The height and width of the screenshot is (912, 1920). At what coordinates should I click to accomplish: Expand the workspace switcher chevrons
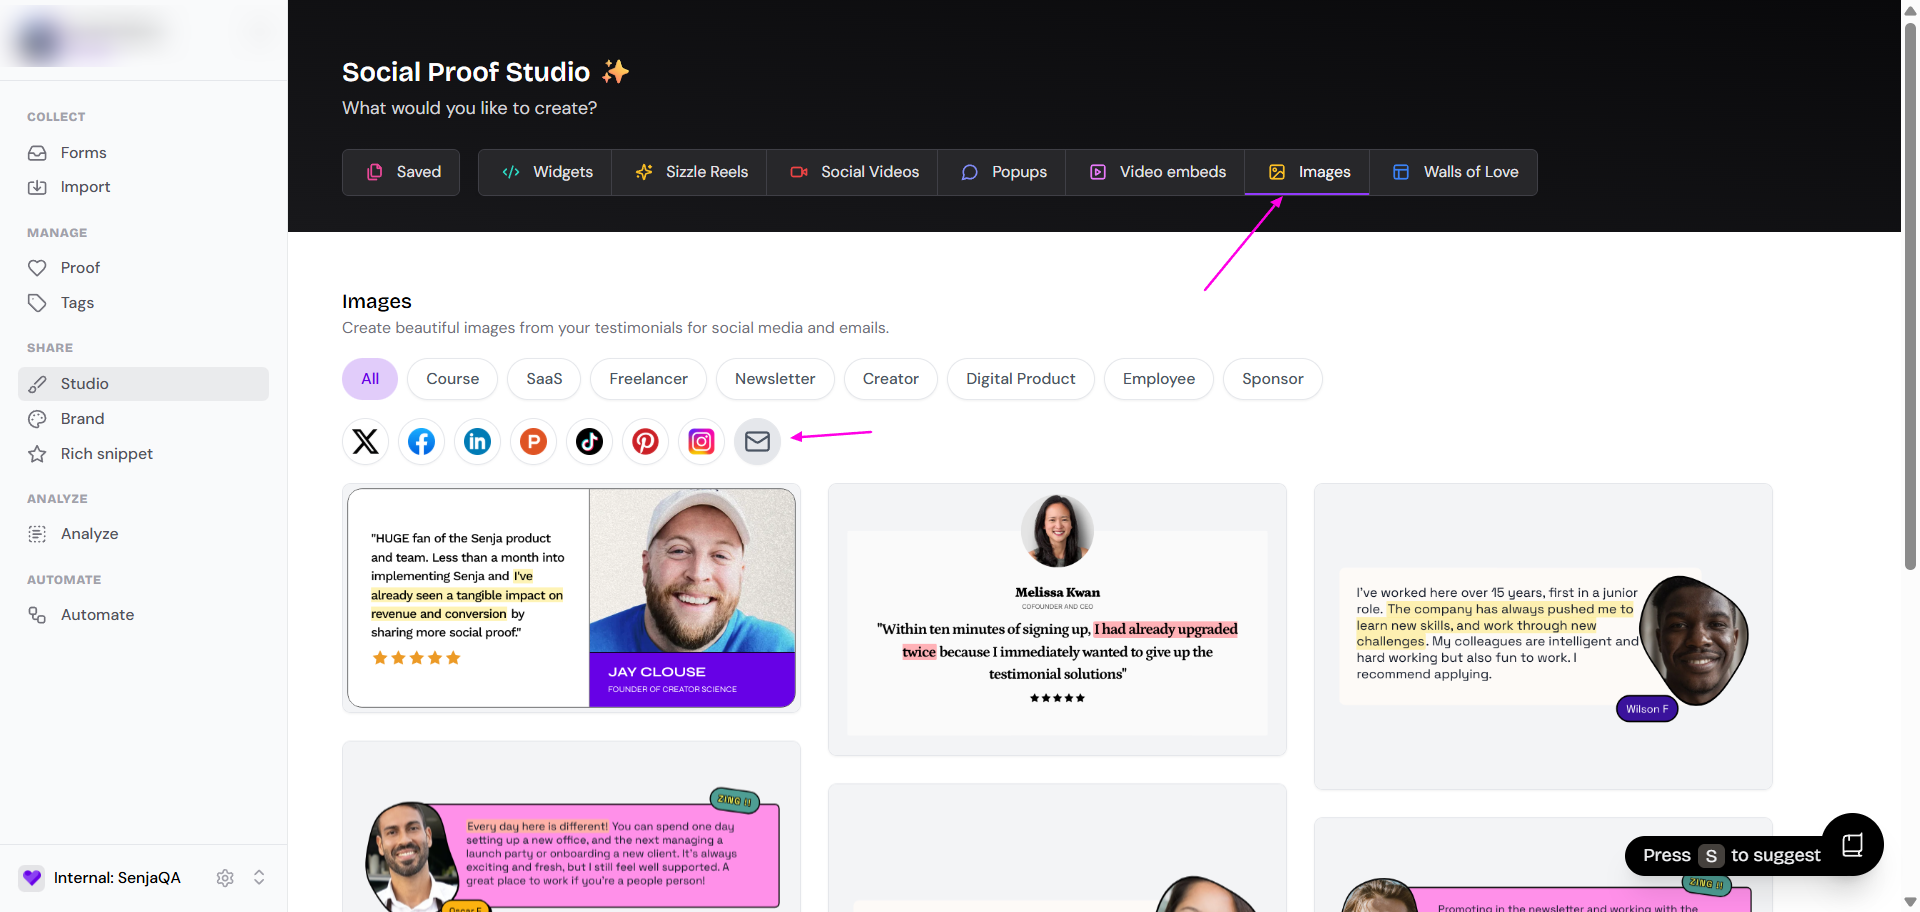(x=259, y=878)
